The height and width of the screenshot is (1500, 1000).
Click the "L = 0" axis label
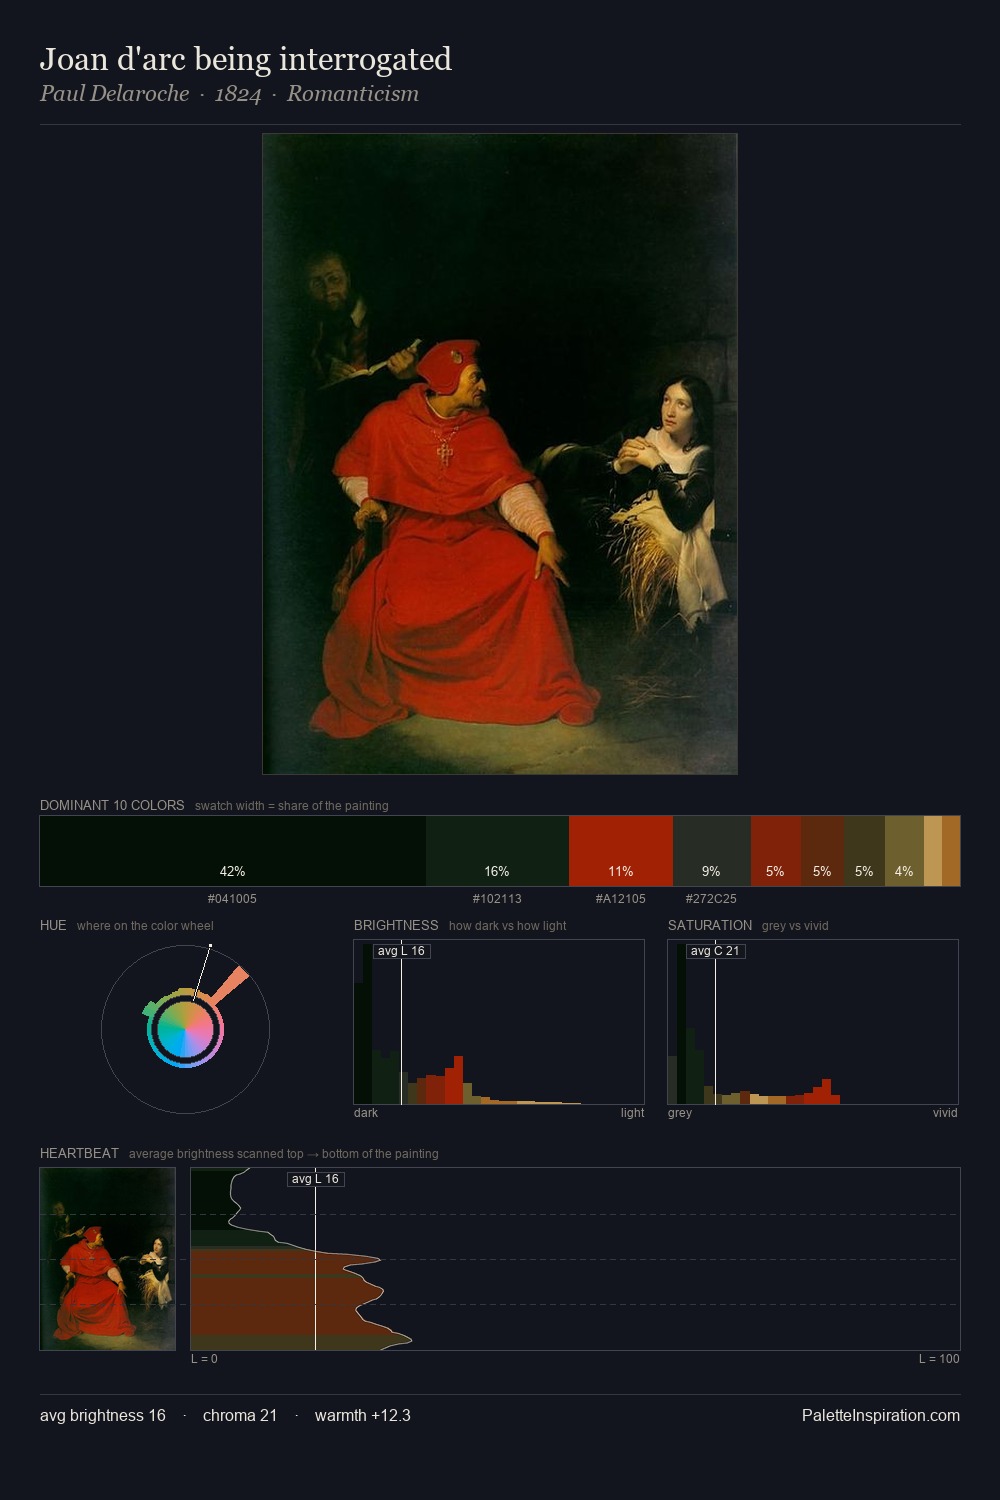(204, 1359)
